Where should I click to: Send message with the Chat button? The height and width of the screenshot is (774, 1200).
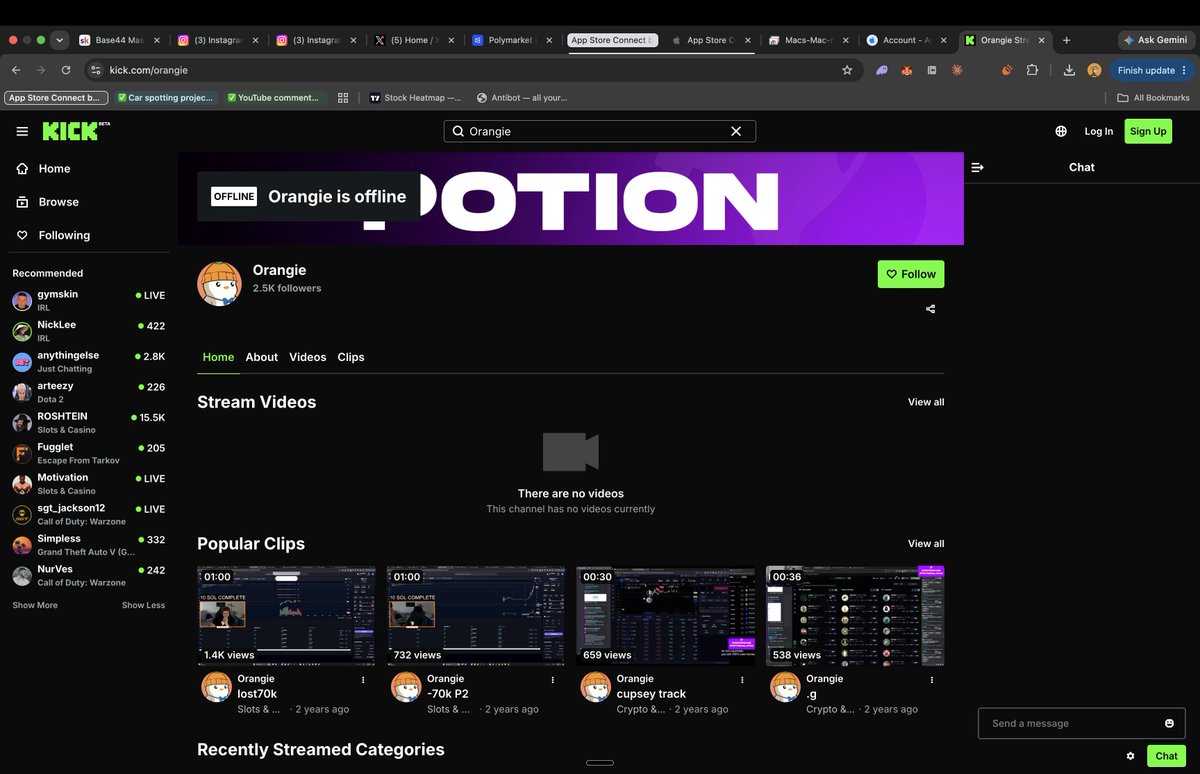1166,756
